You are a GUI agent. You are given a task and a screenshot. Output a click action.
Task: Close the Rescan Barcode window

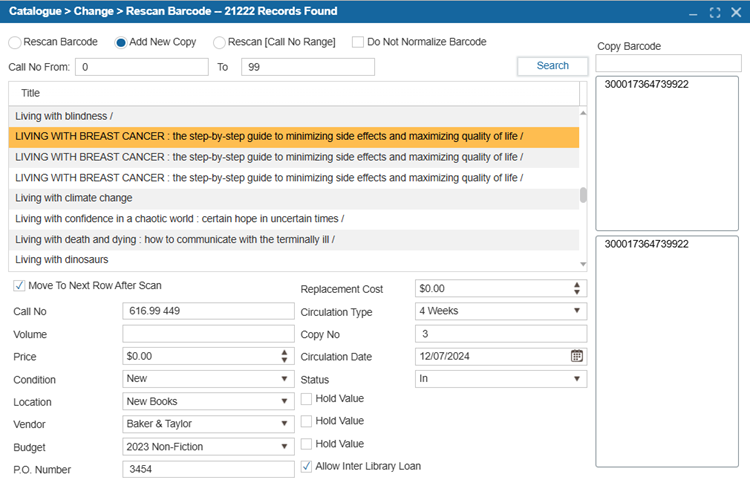pyautogui.click(x=736, y=12)
